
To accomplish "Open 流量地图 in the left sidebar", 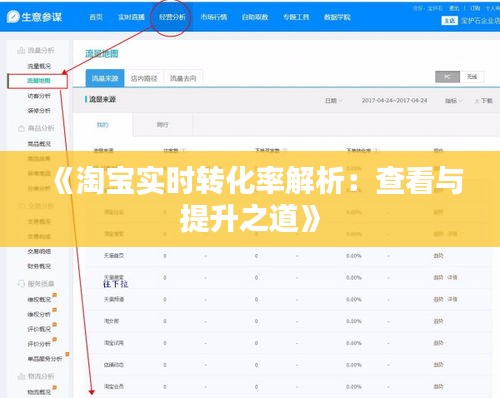I will [38, 81].
